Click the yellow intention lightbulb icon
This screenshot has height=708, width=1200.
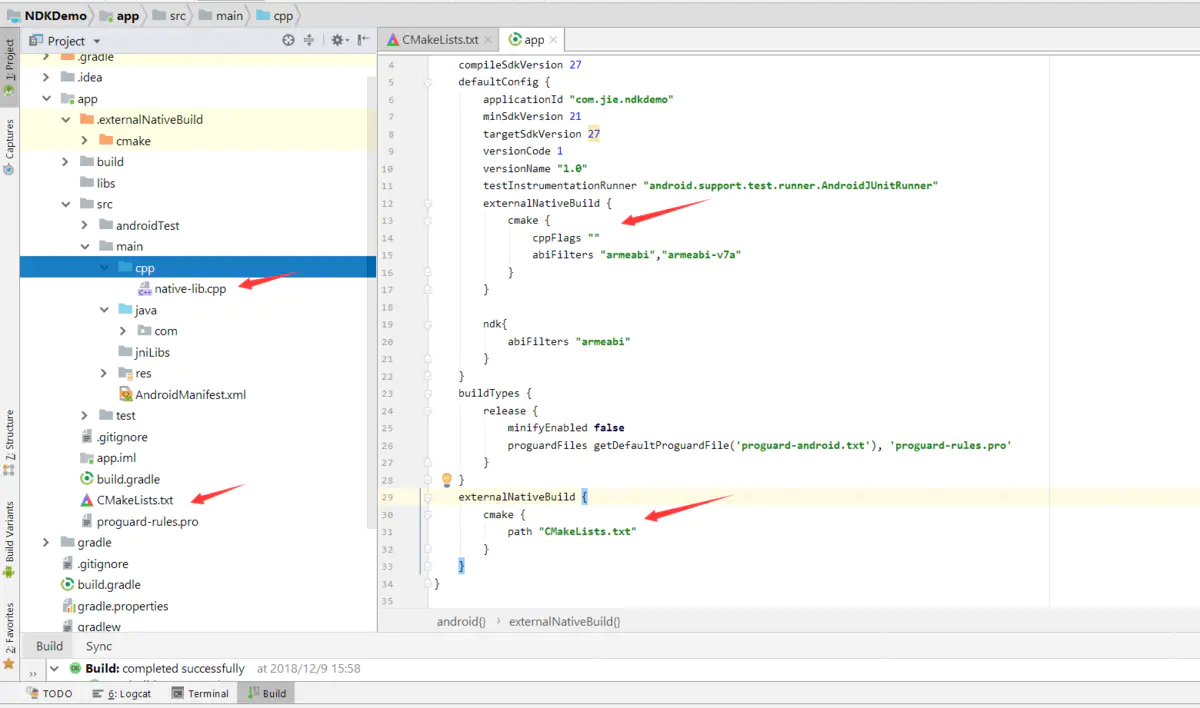click(447, 479)
